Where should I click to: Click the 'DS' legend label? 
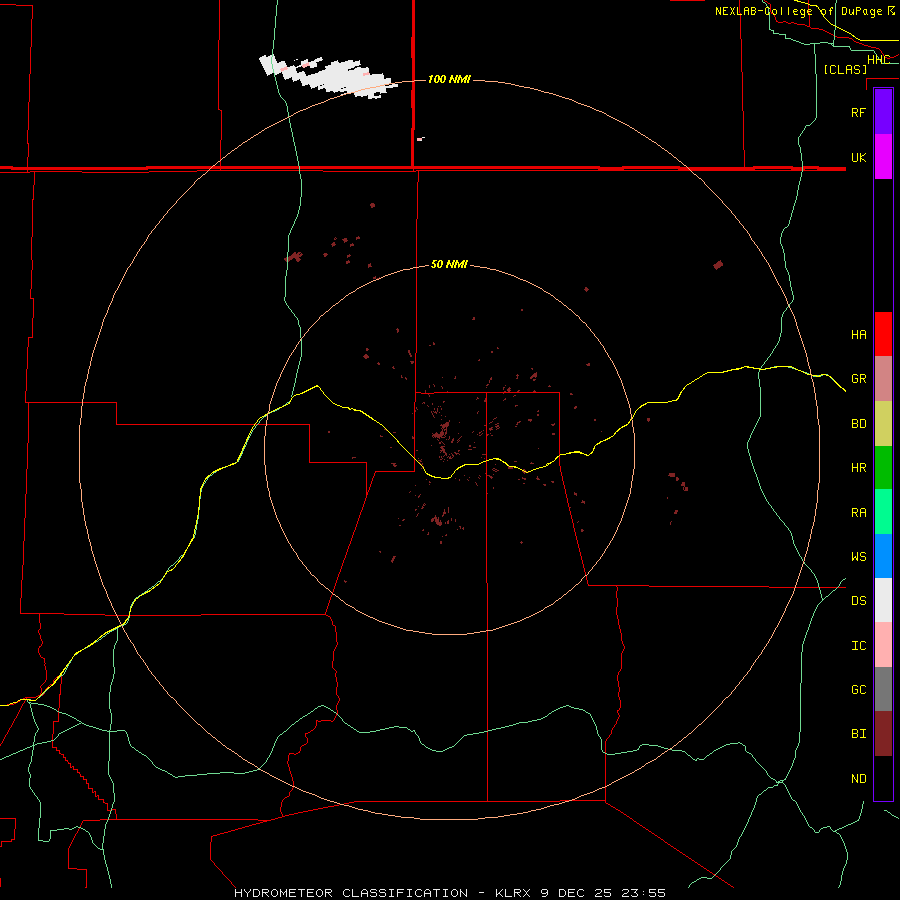tap(859, 601)
